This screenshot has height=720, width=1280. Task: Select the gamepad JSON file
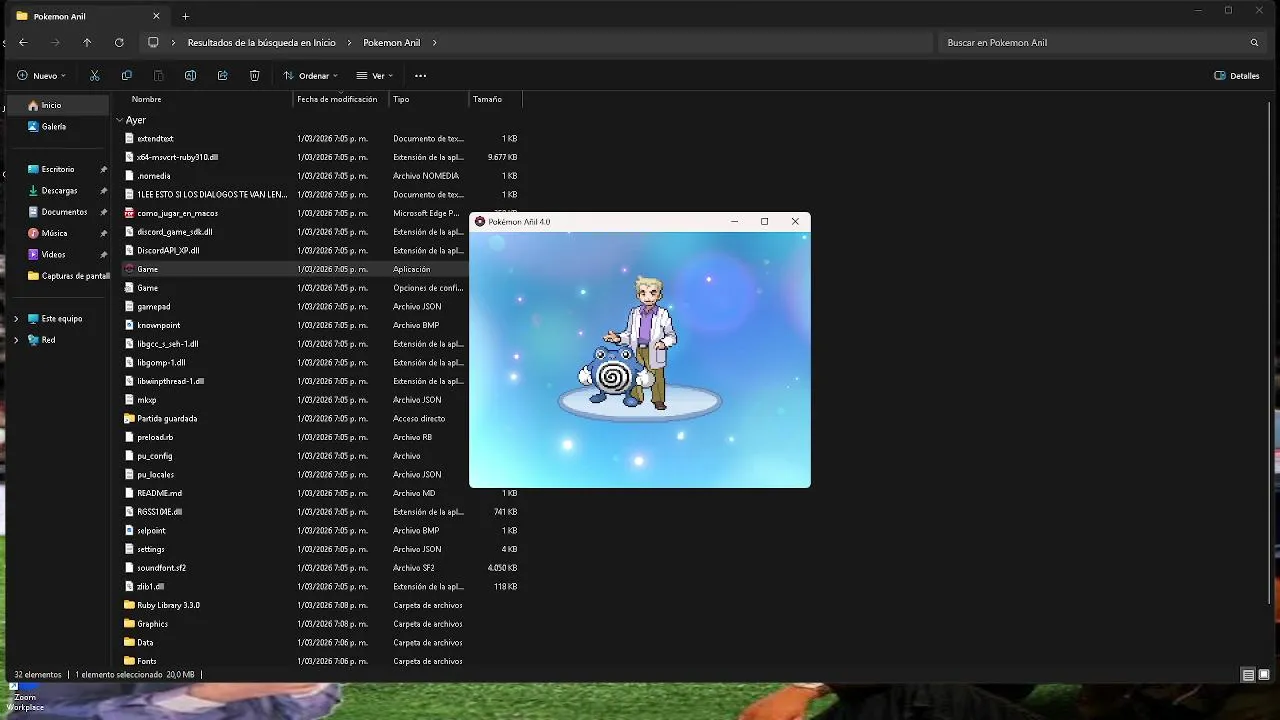coord(153,306)
